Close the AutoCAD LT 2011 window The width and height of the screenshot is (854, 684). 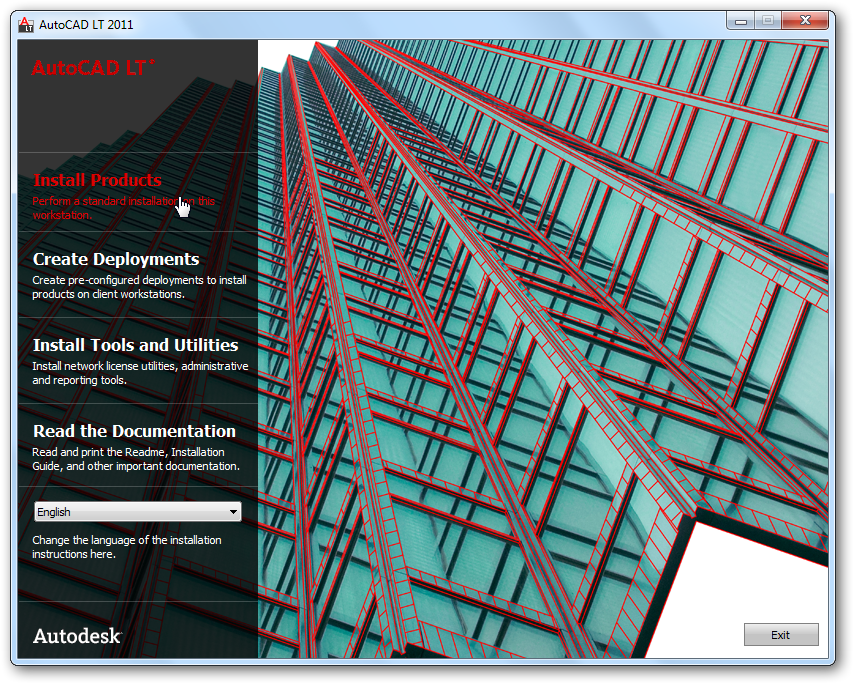[x=805, y=21]
